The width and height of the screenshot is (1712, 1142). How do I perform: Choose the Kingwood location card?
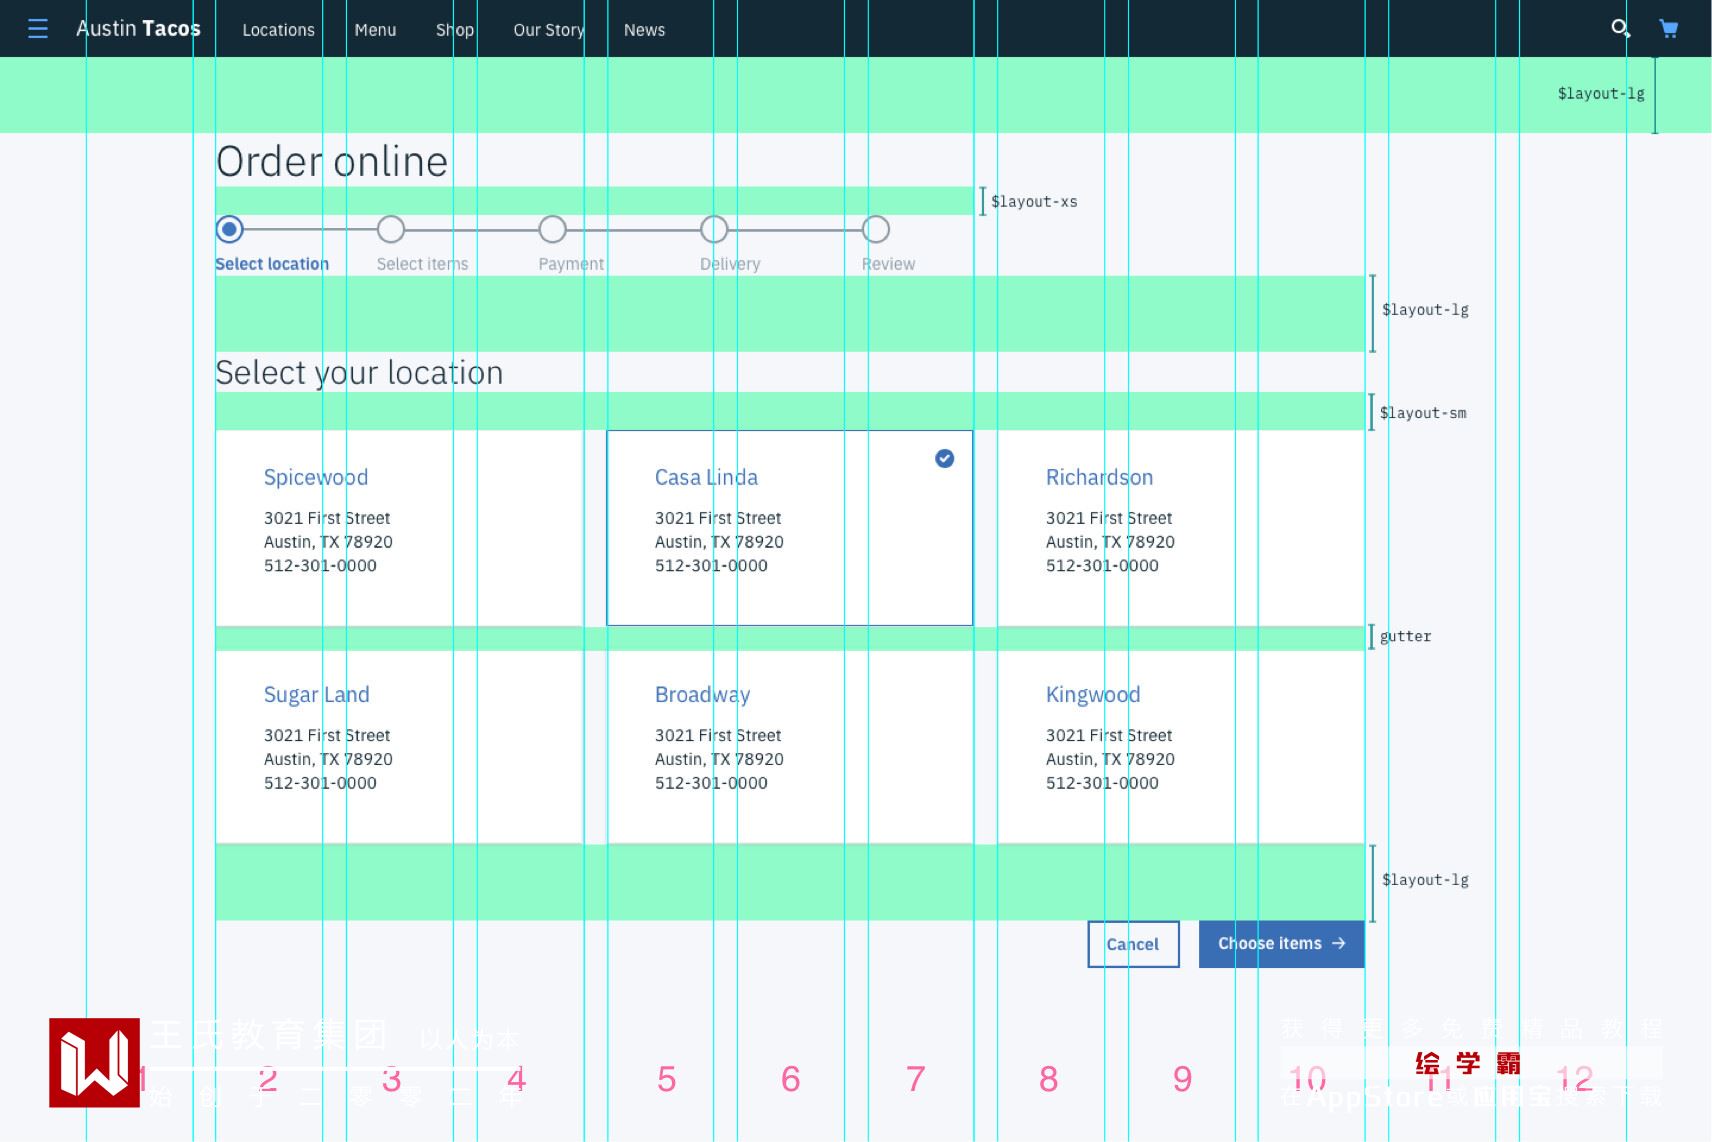1181,747
